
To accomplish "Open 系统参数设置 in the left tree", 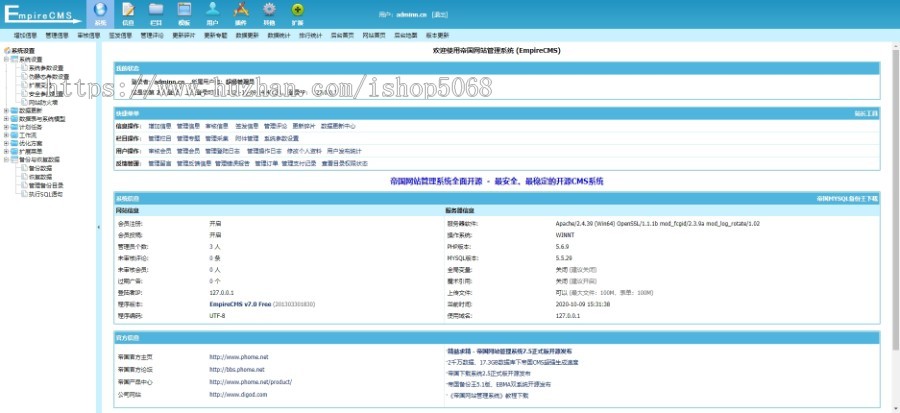I will click(x=46, y=68).
